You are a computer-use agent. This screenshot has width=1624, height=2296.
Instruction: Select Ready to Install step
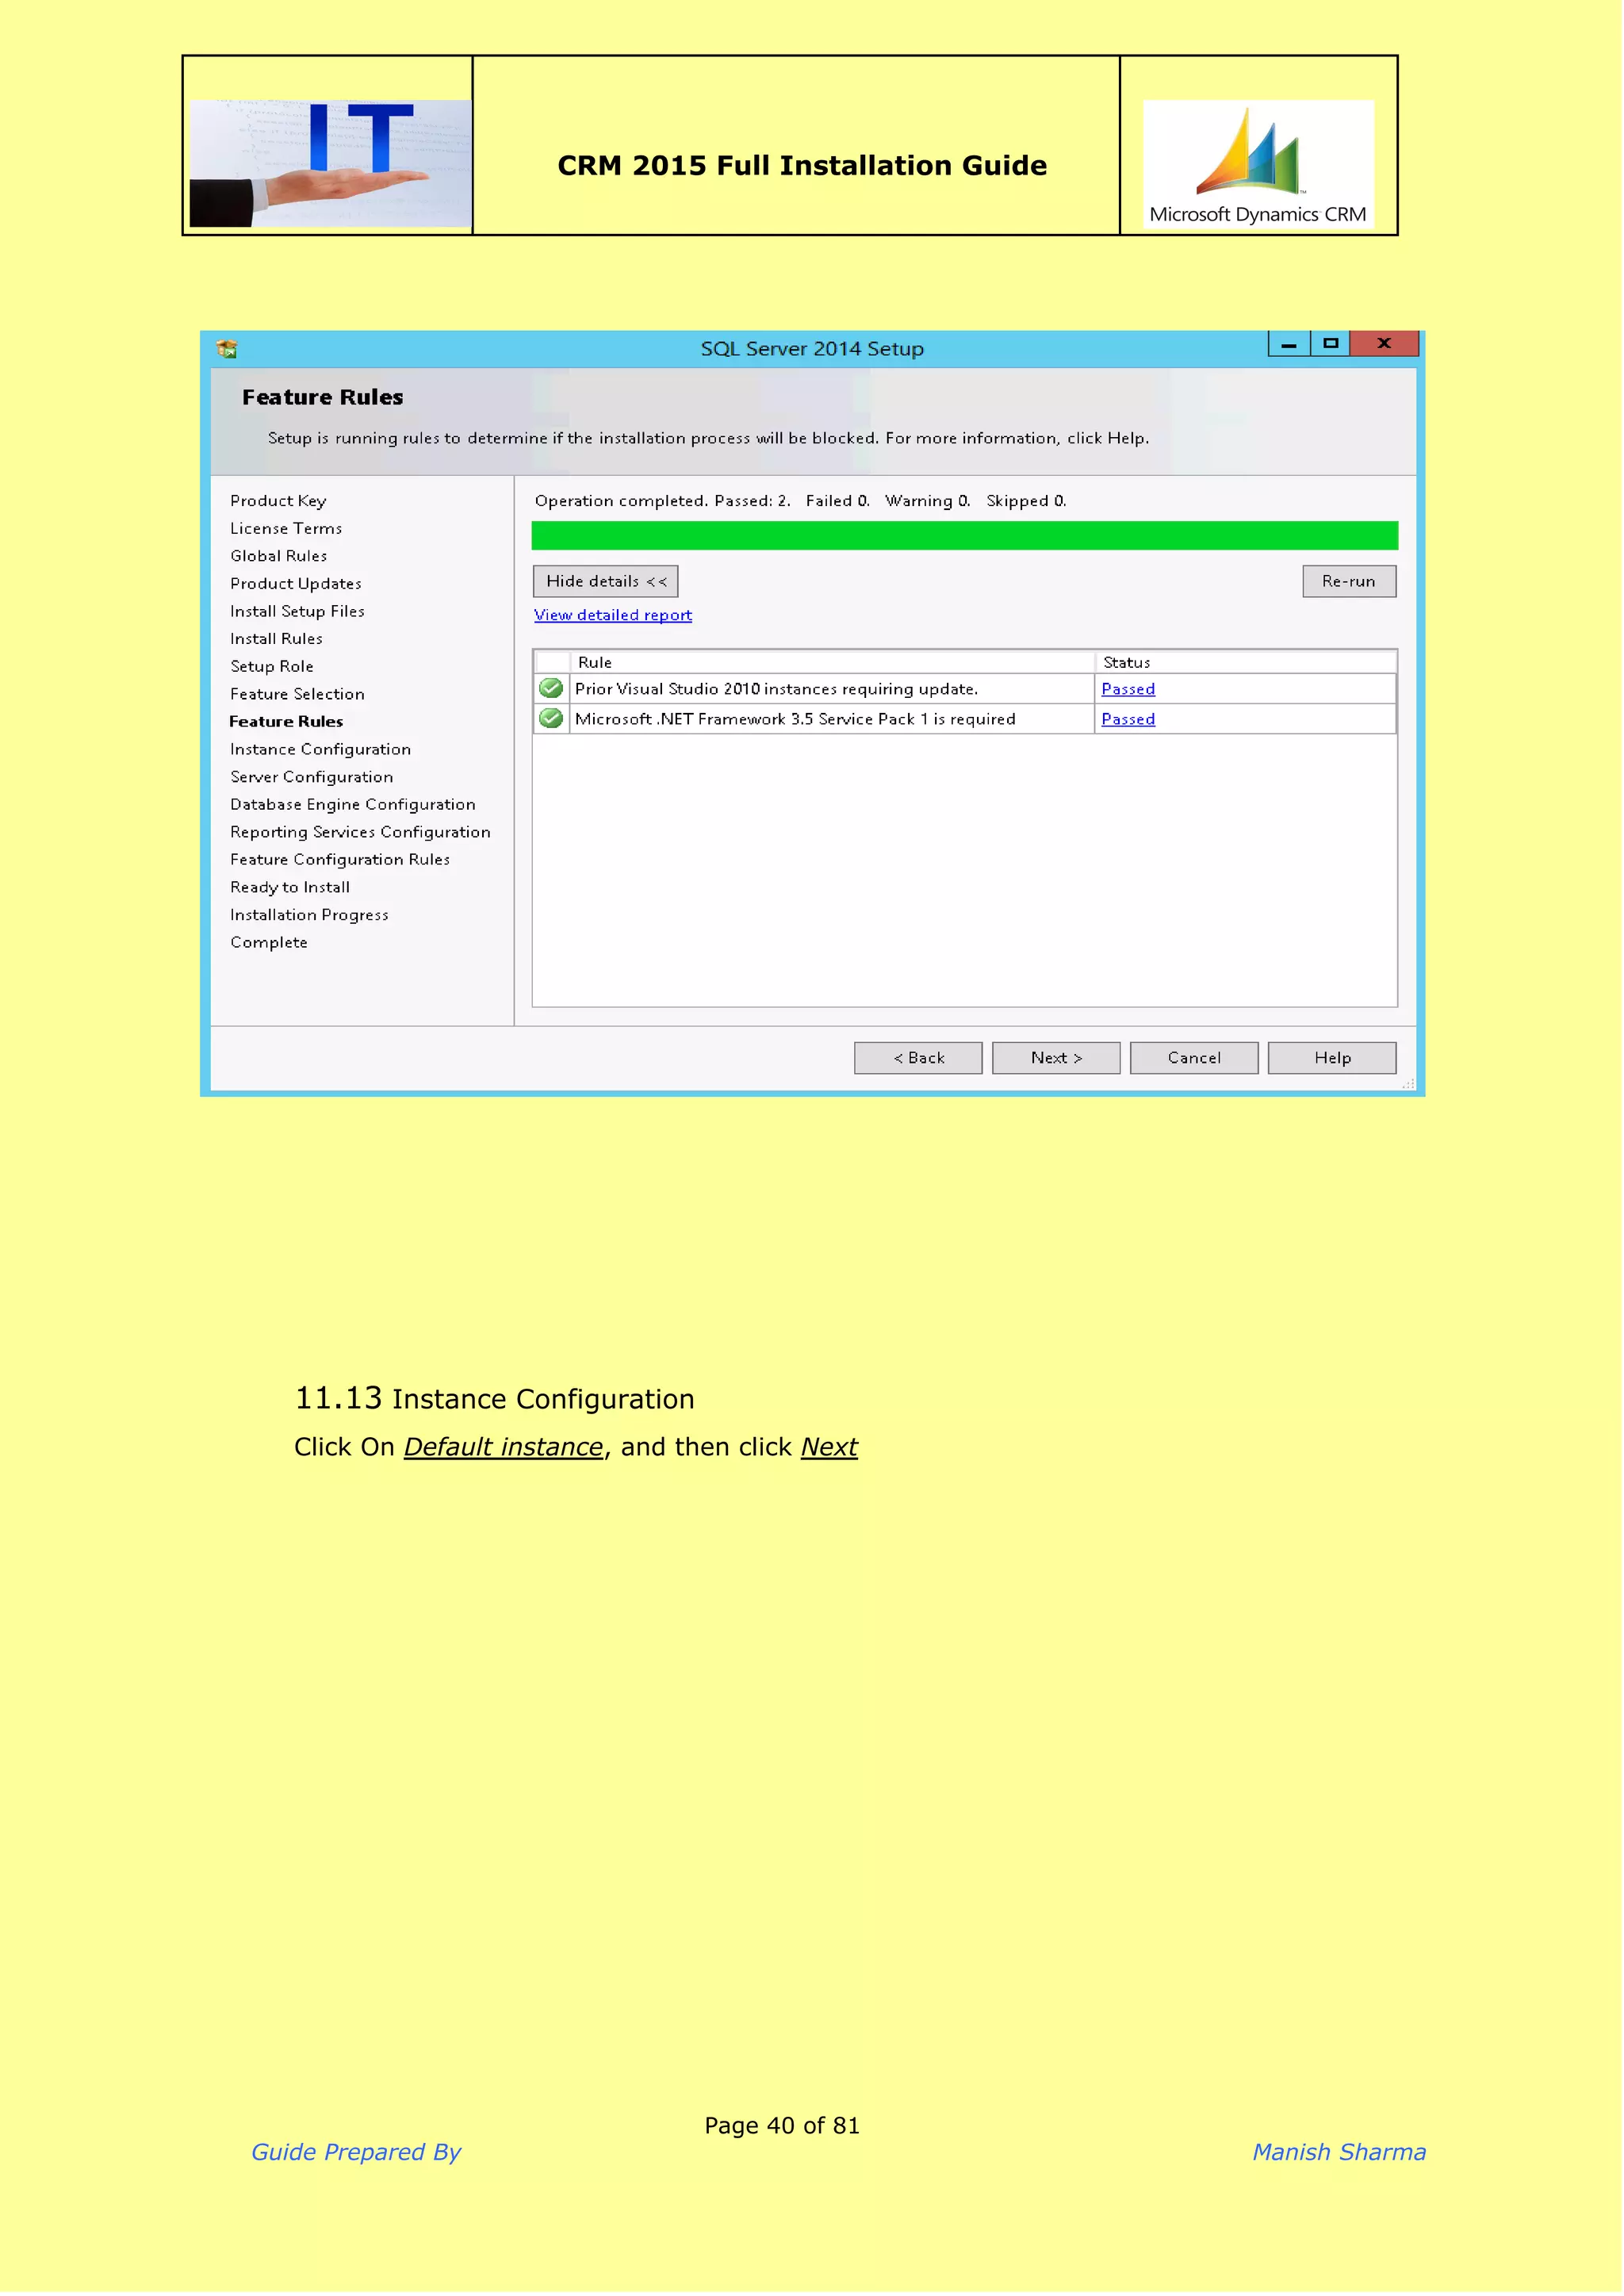(x=291, y=888)
